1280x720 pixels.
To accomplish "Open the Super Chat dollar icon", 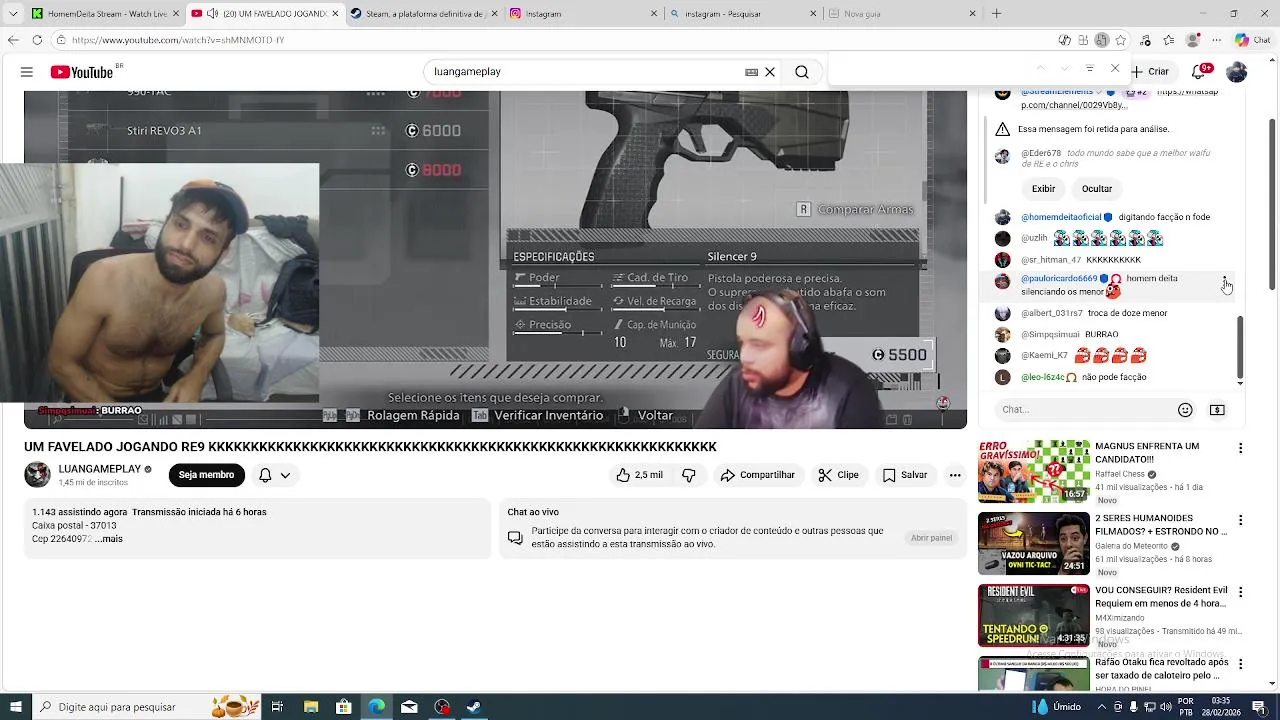I will (1217, 409).
